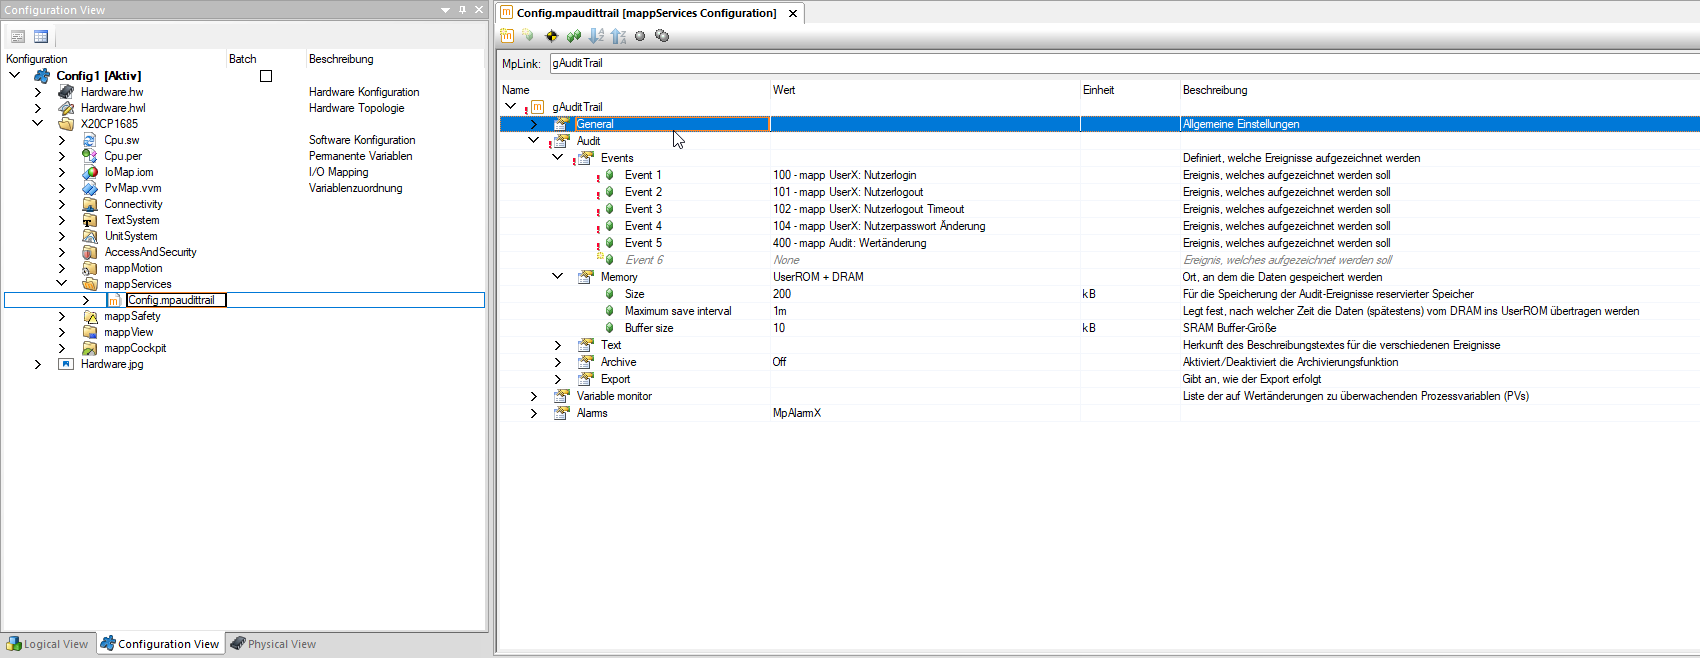Toggle the Batch checkbox for Config1
This screenshot has width=1700, height=658.
click(x=266, y=76)
